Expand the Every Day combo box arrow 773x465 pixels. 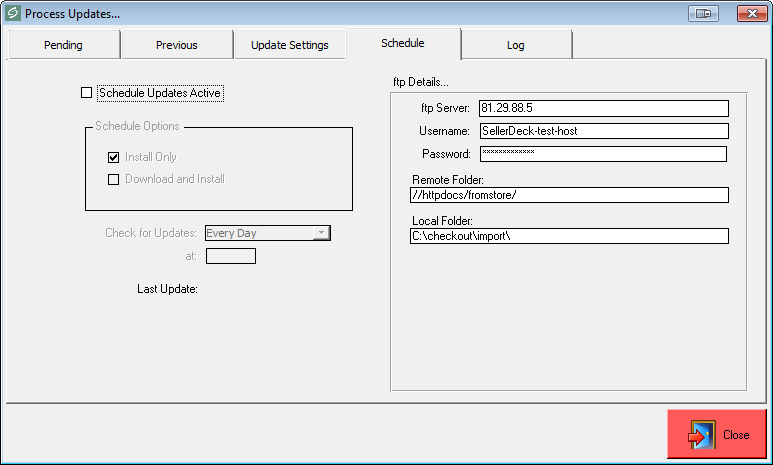(x=320, y=233)
